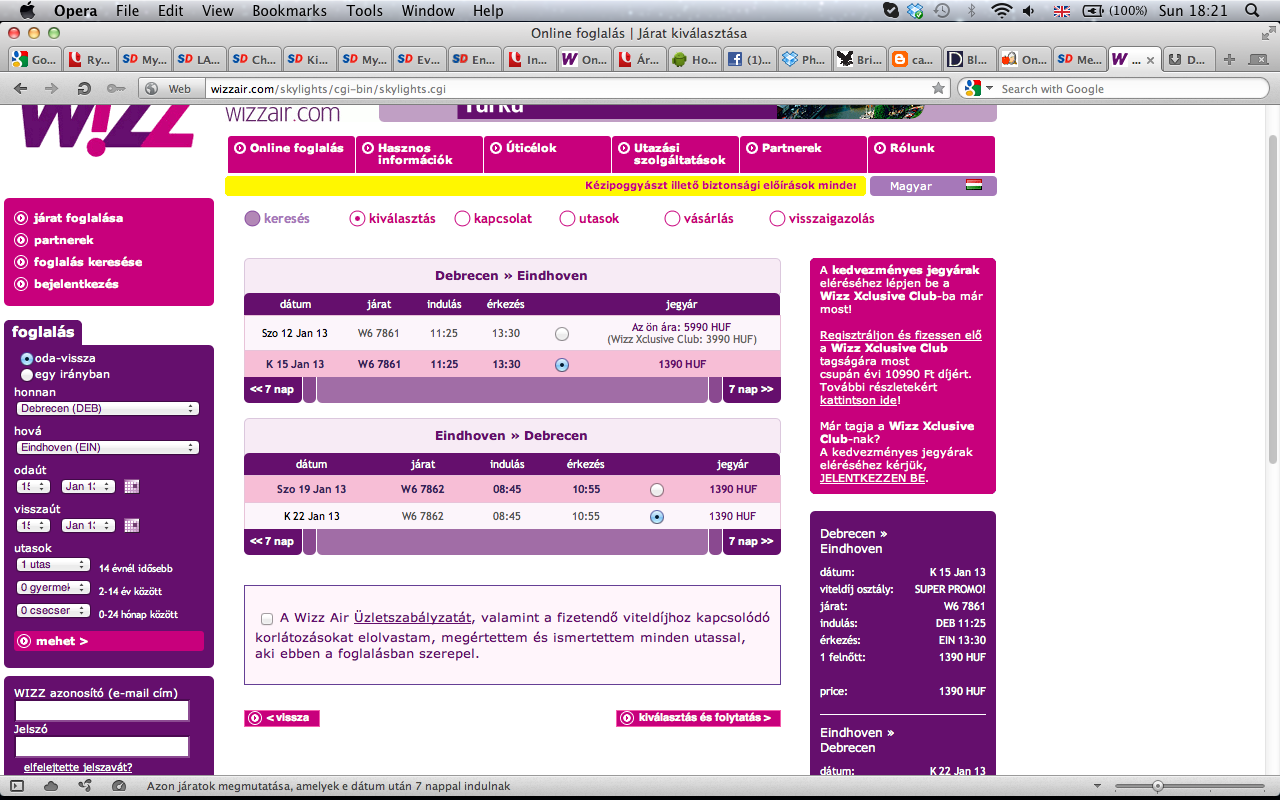This screenshot has width=1280, height=800.
Task: Click the vásárlás step radio
Action: 672,218
